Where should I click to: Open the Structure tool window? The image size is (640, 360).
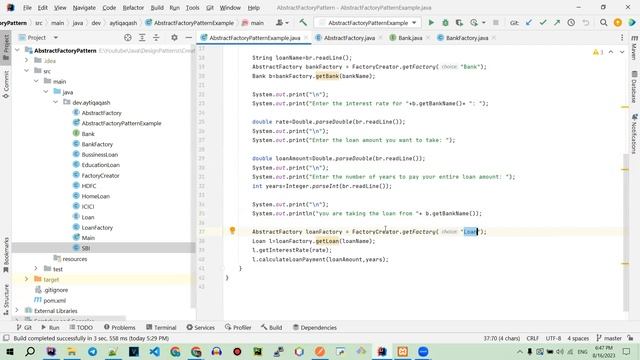click(x=6, y=299)
